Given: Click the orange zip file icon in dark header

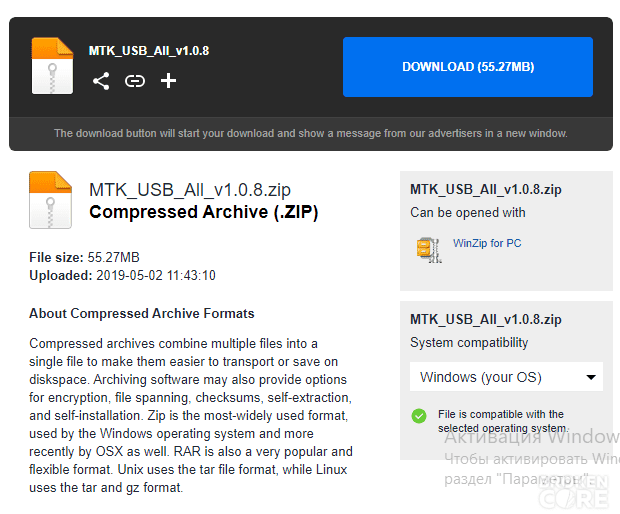Looking at the screenshot, I should (52, 66).
